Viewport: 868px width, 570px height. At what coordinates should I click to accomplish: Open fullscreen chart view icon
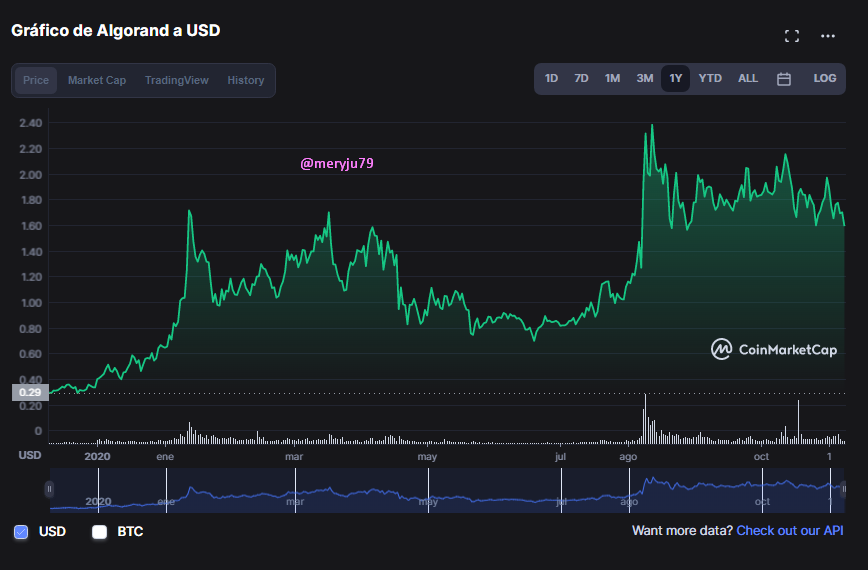click(x=792, y=36)
